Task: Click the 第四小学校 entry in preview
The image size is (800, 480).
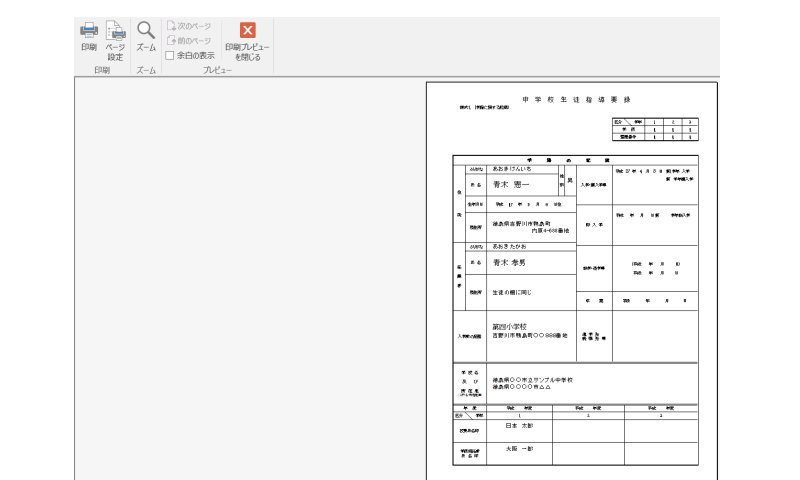Action: [x=509, y=327]
